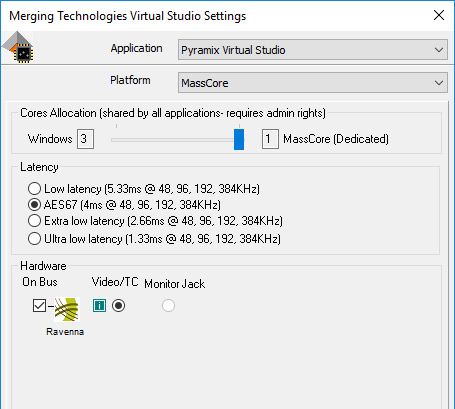Click the Ravenna label text

[x=65, y=332]
